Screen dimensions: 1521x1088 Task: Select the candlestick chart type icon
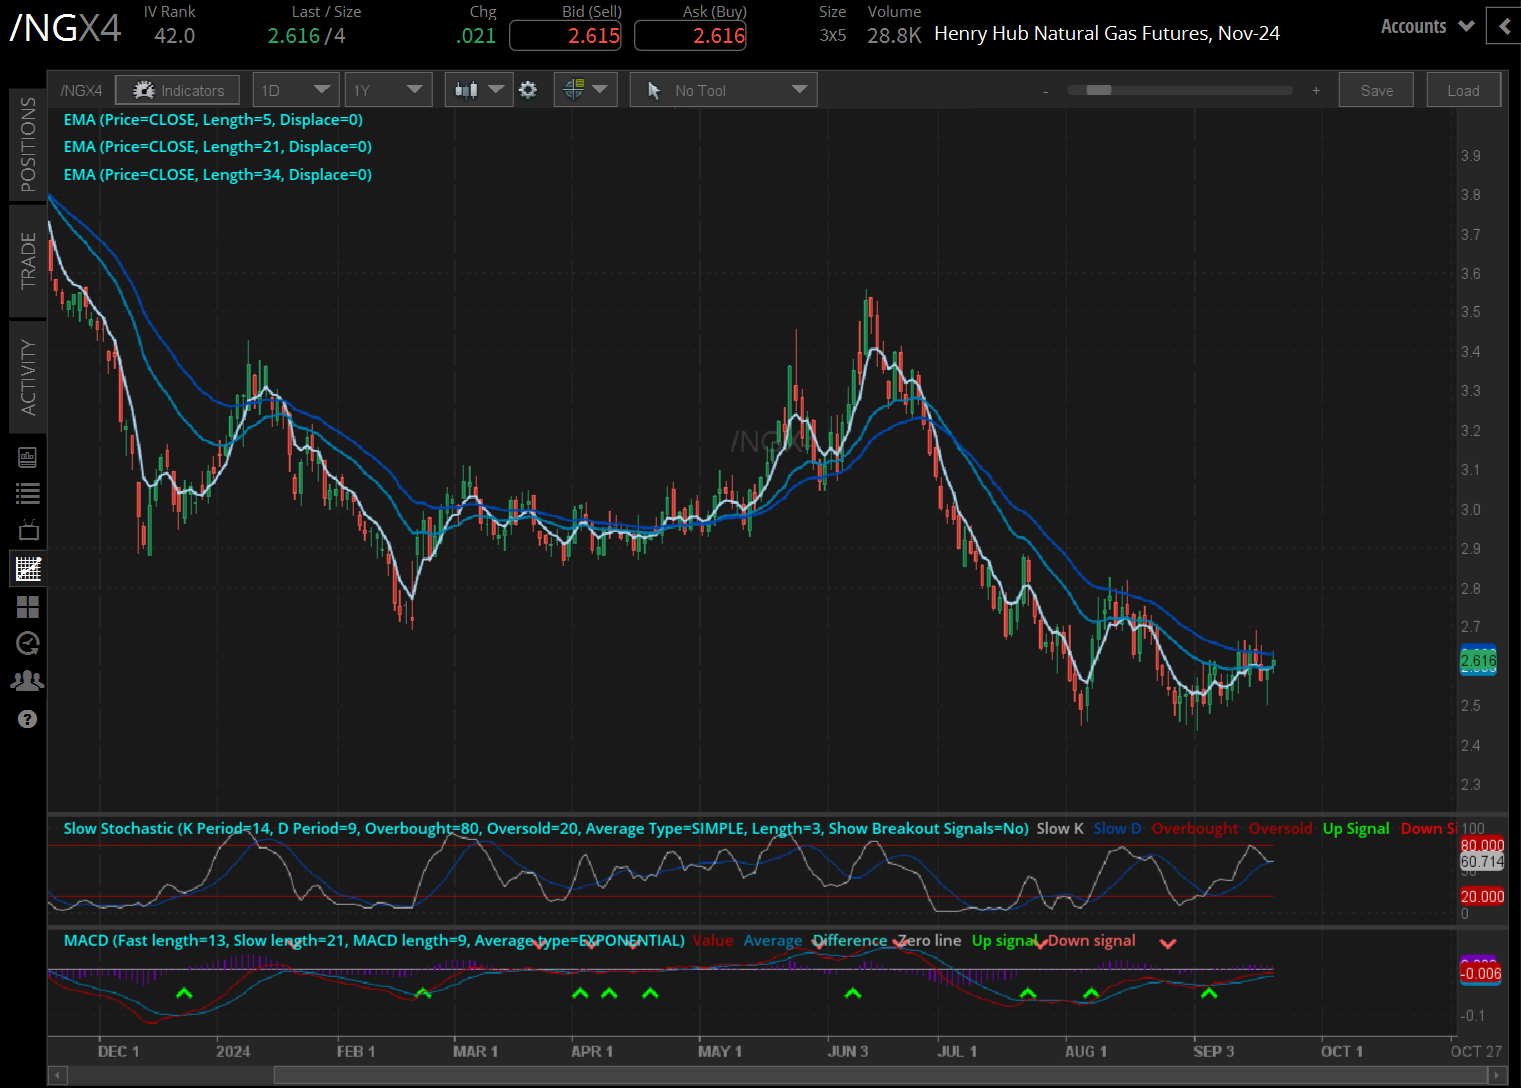pyautogui.click(x=470, y=89)
